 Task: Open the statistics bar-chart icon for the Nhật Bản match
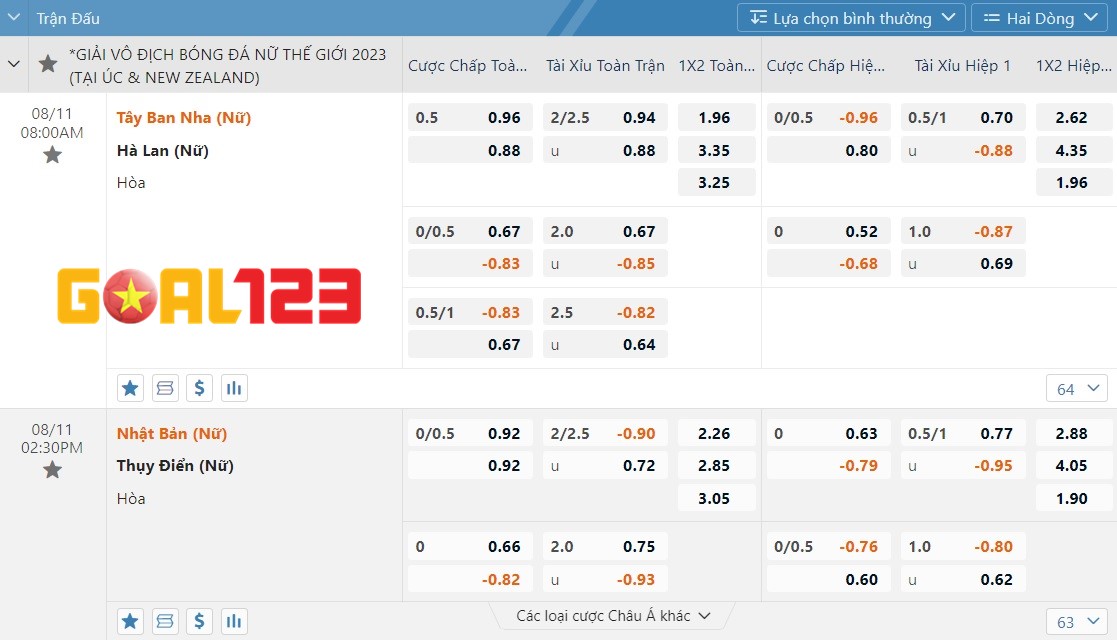pos(234,621)
